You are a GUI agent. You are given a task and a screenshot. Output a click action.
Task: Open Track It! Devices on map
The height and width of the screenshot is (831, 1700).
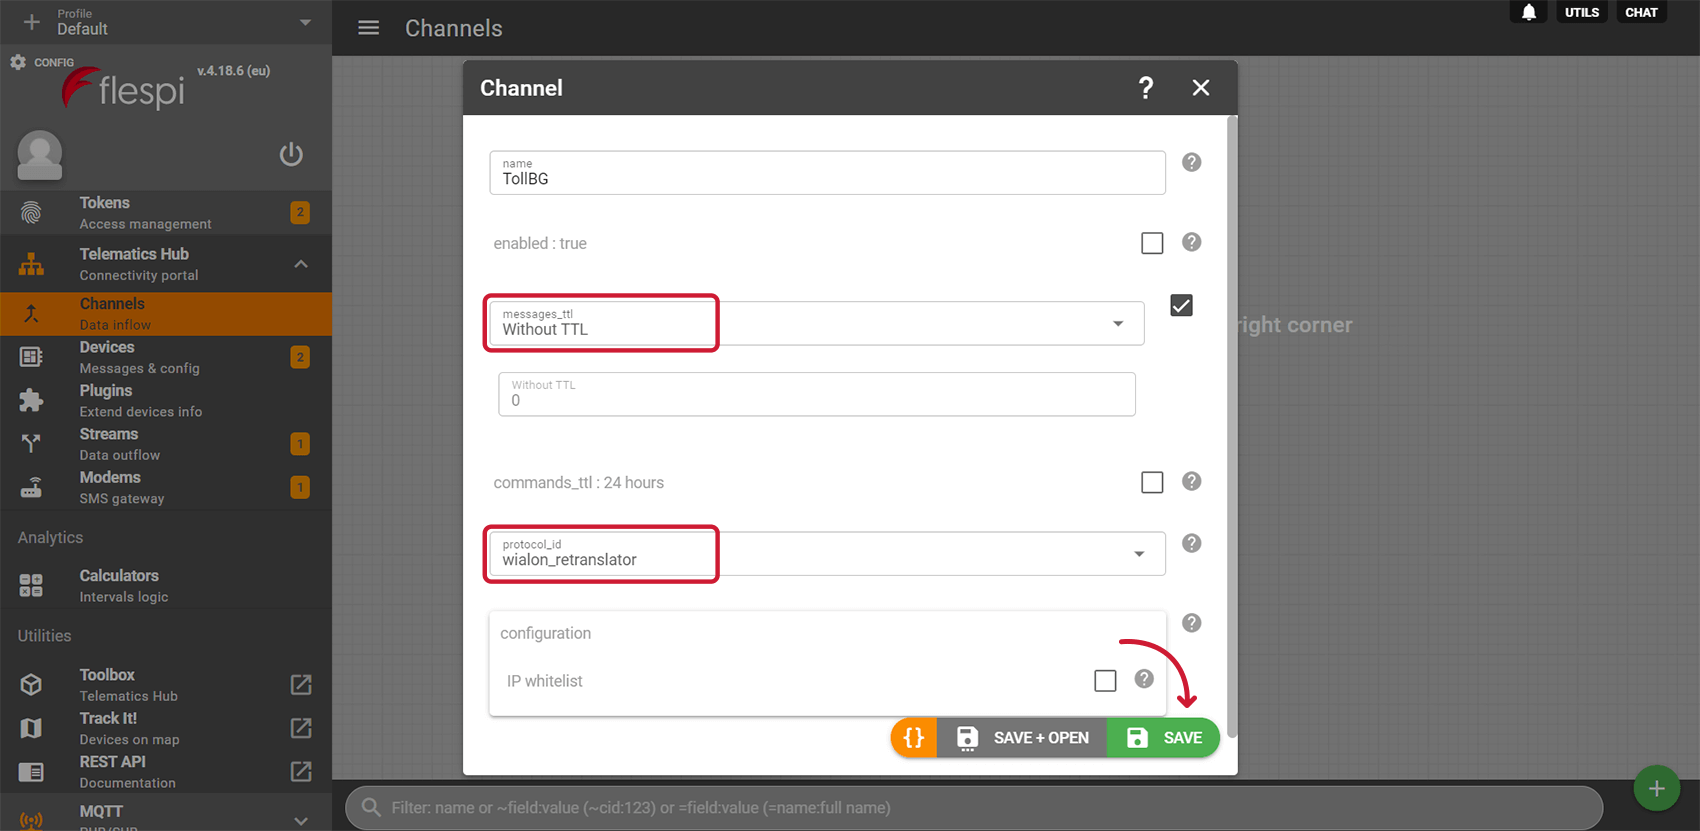tap(165, 728)
